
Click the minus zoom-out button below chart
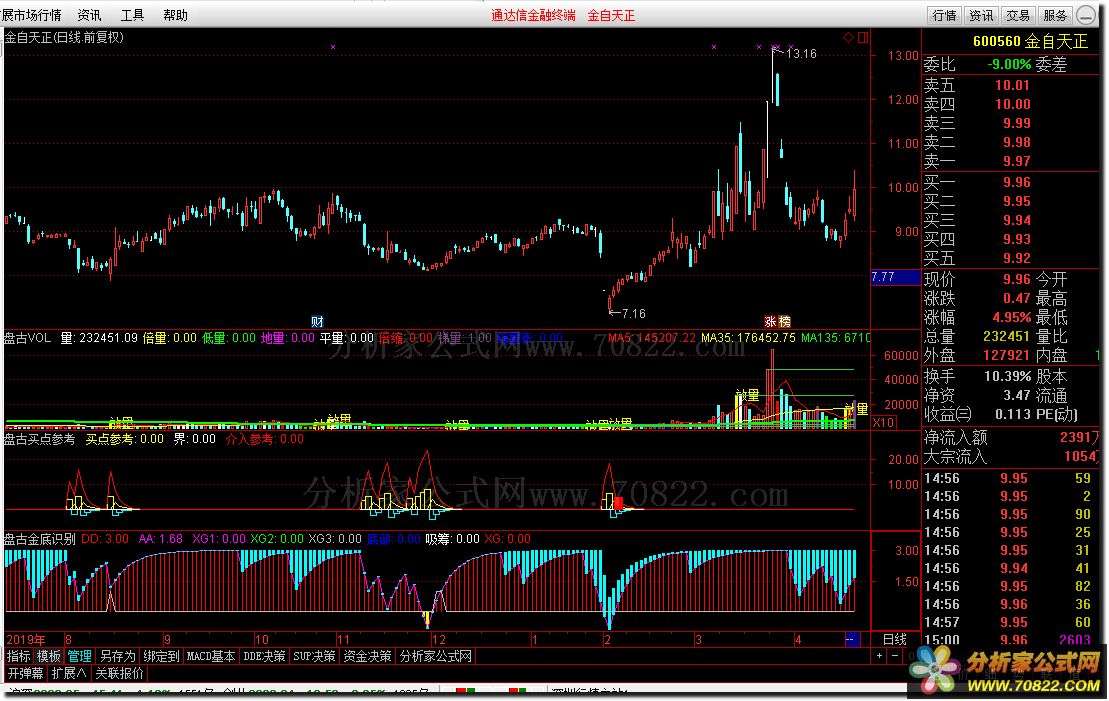pyautogui.click(x=895, y=656)
